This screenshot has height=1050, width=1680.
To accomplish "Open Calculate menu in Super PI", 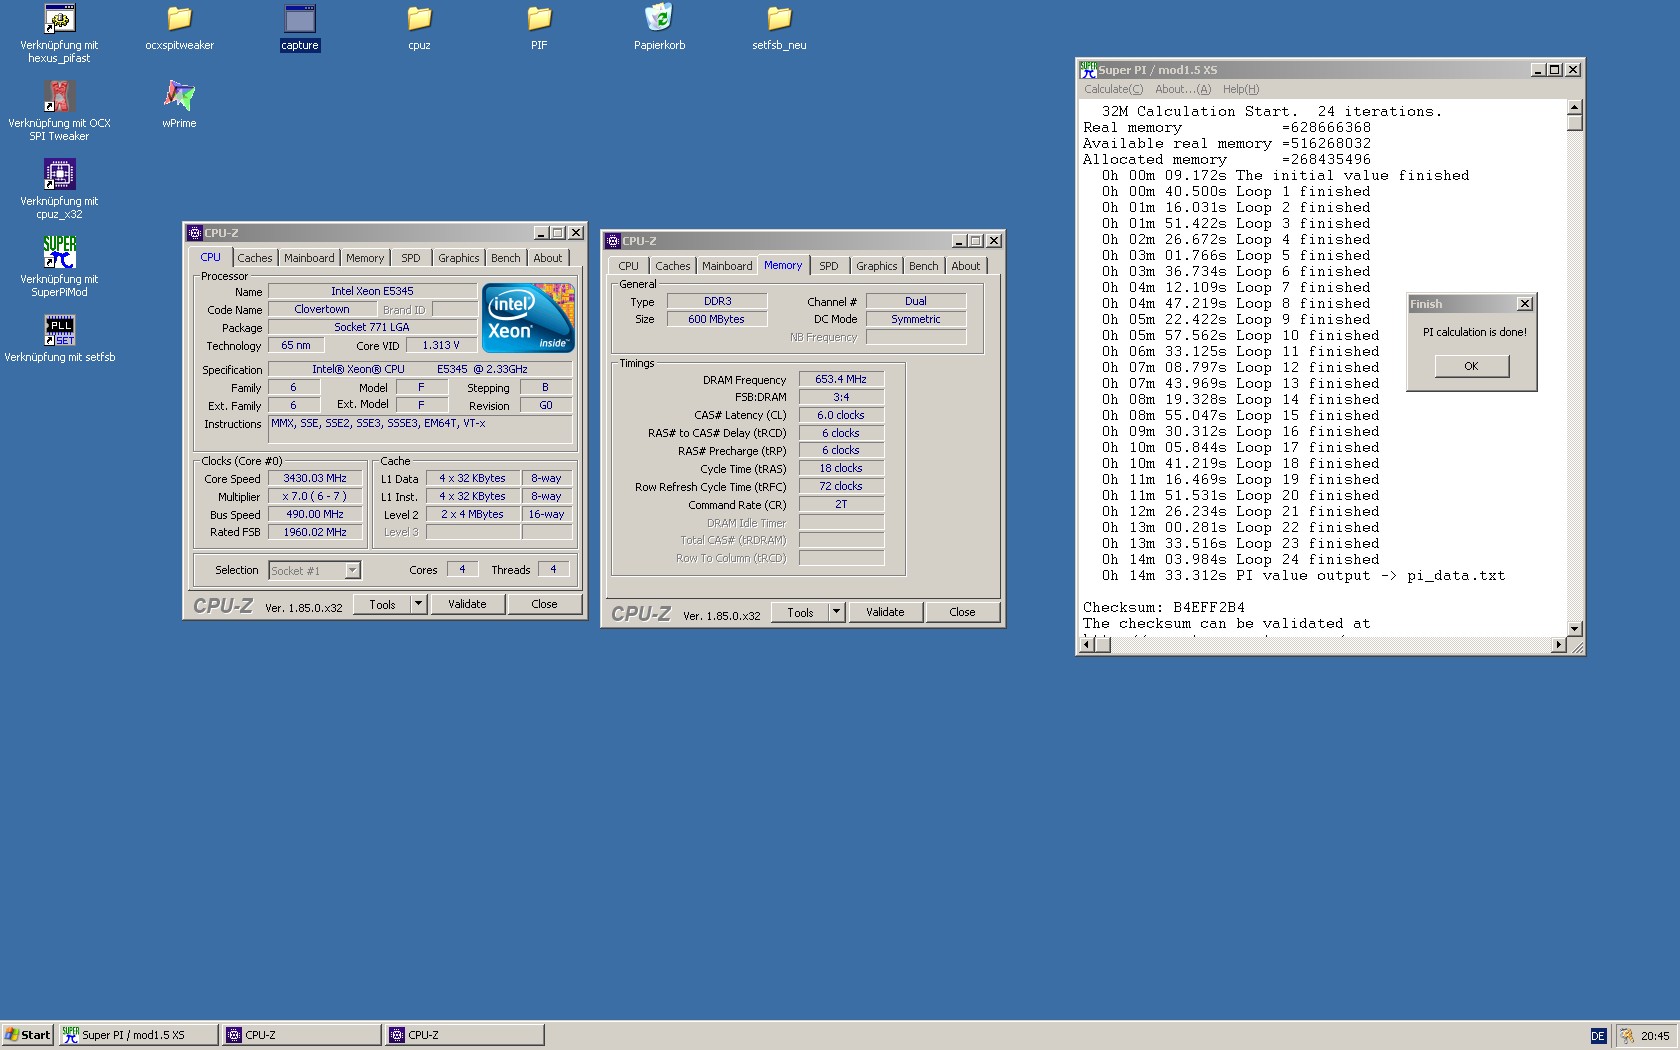I will (x=1113, y=89).
